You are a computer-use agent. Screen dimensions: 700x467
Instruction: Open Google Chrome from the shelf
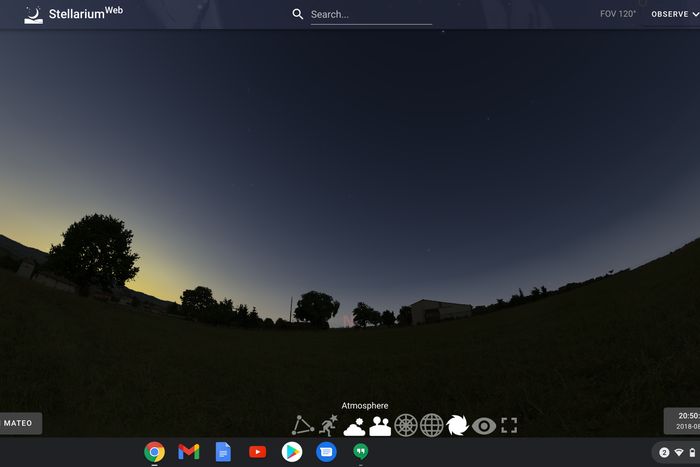pyautogui.click(x=154, y=452)
